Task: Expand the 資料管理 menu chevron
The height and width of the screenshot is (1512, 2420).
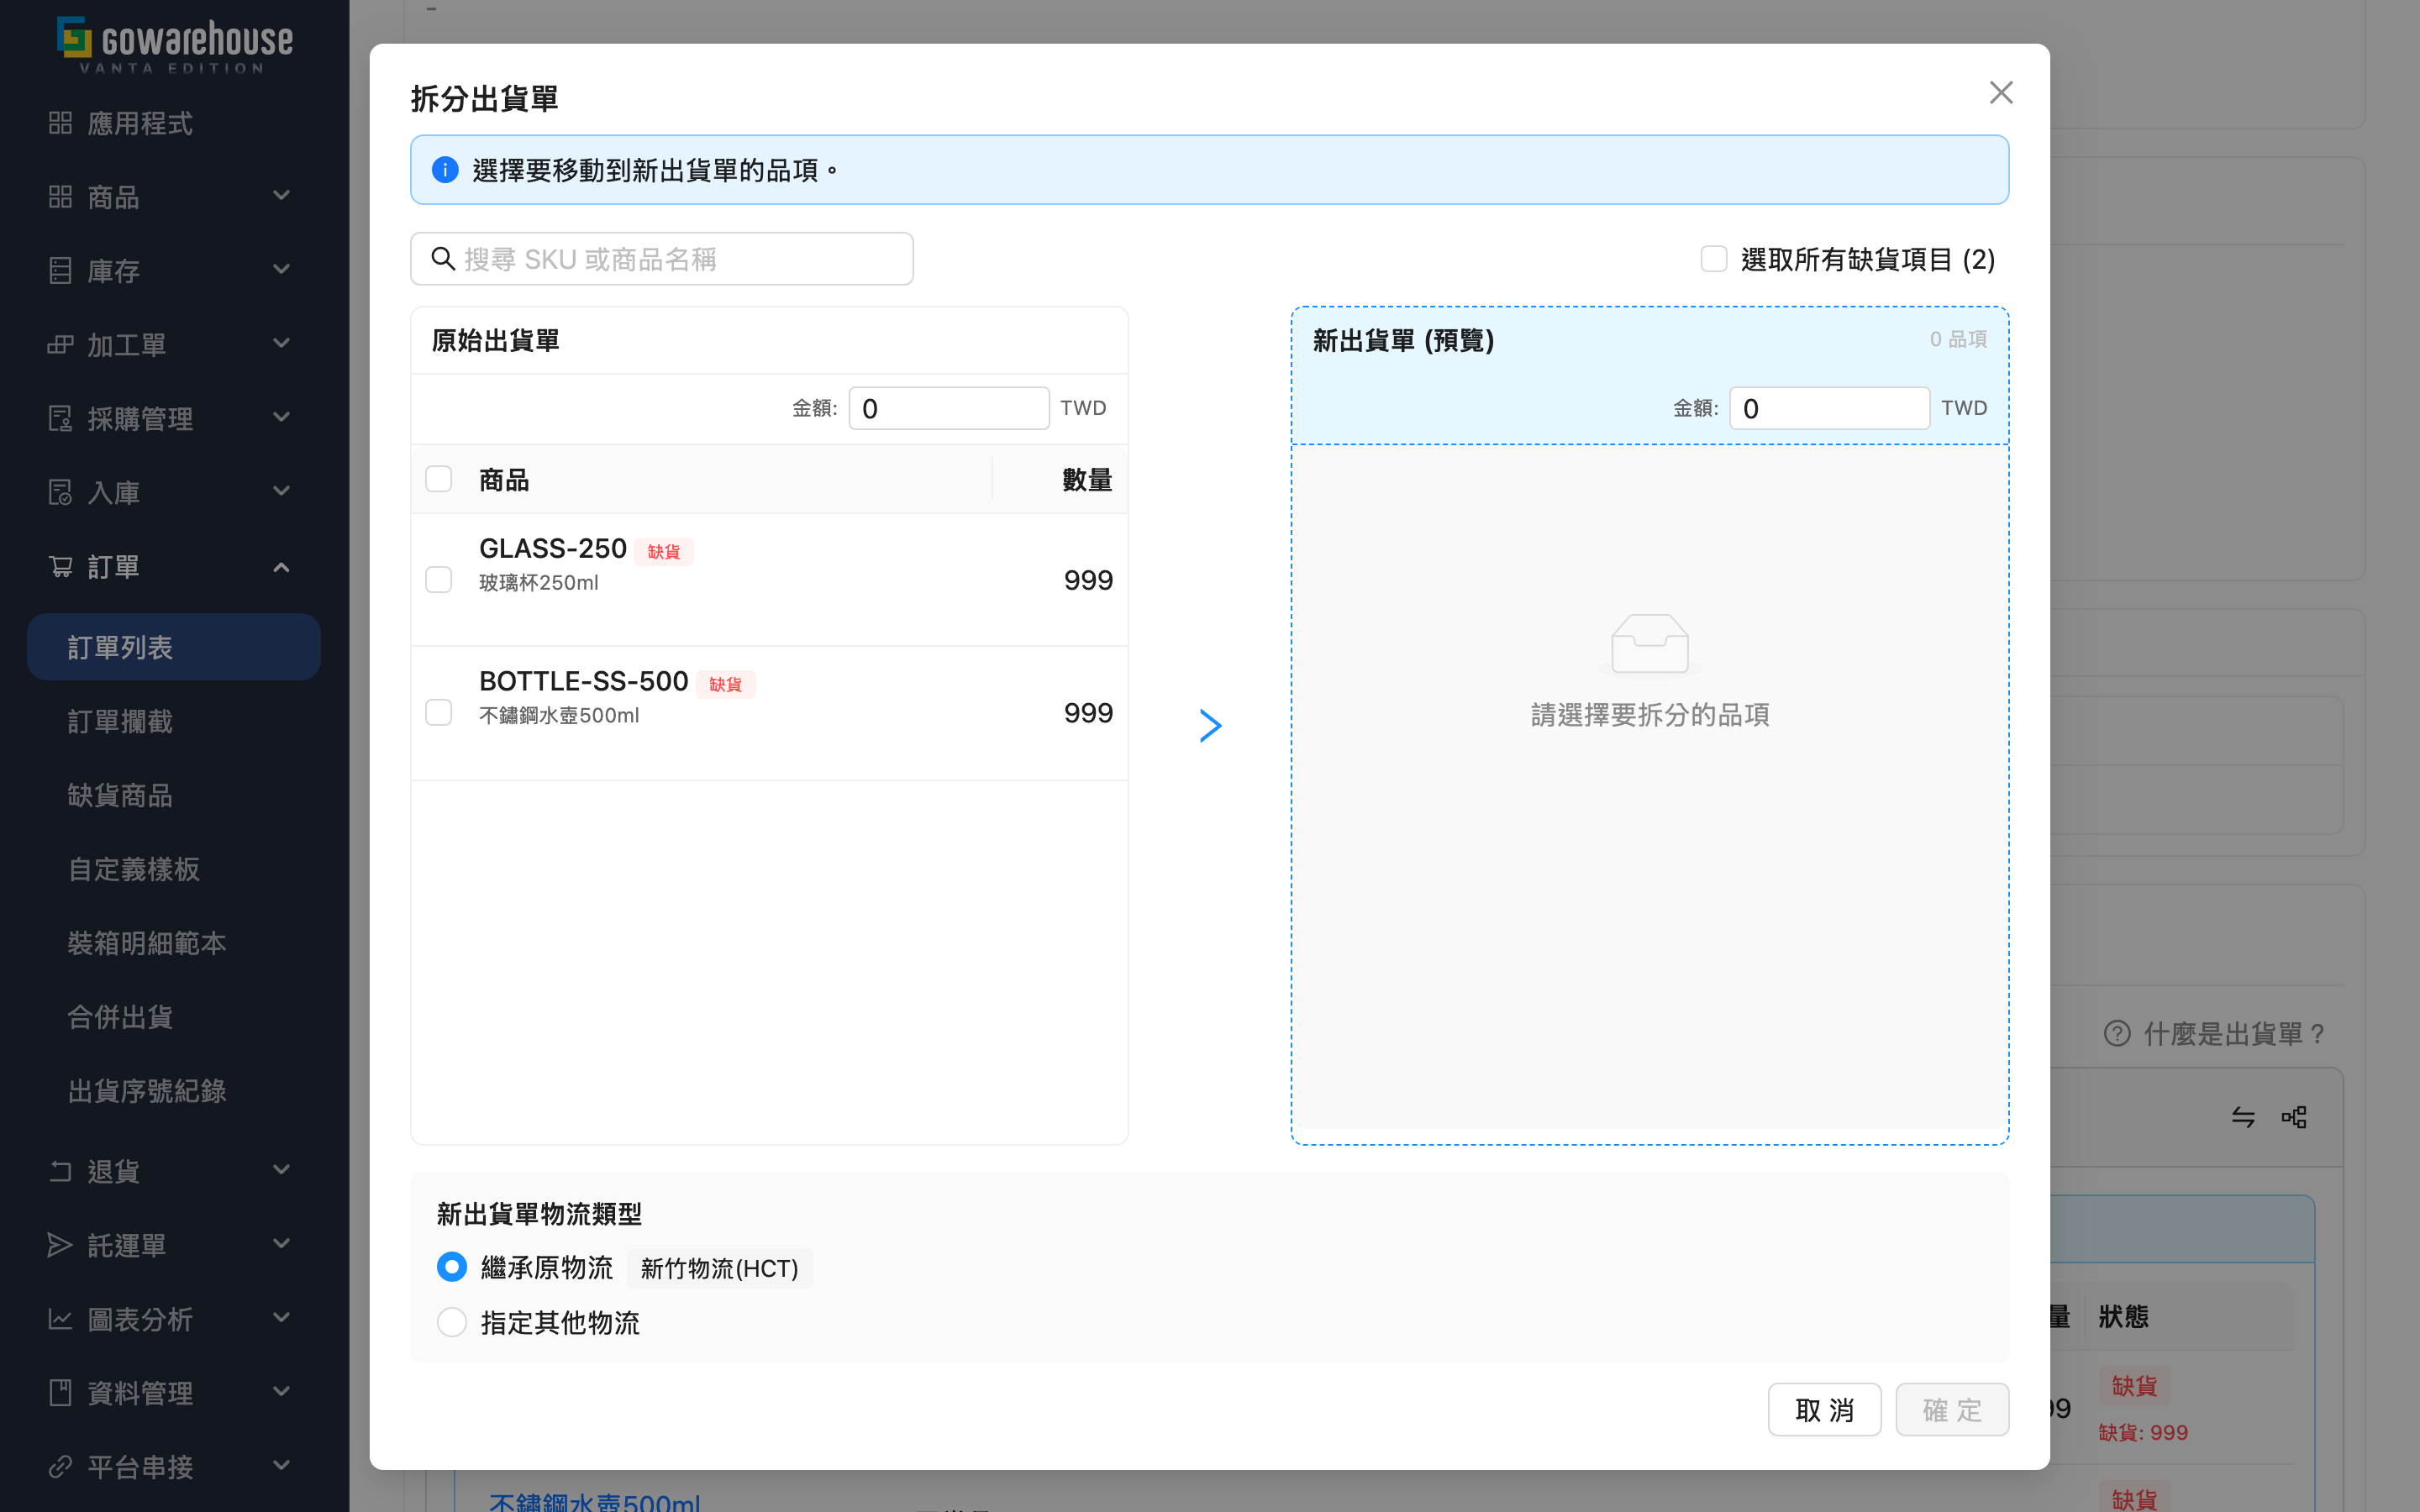Action: point(282,1391)
